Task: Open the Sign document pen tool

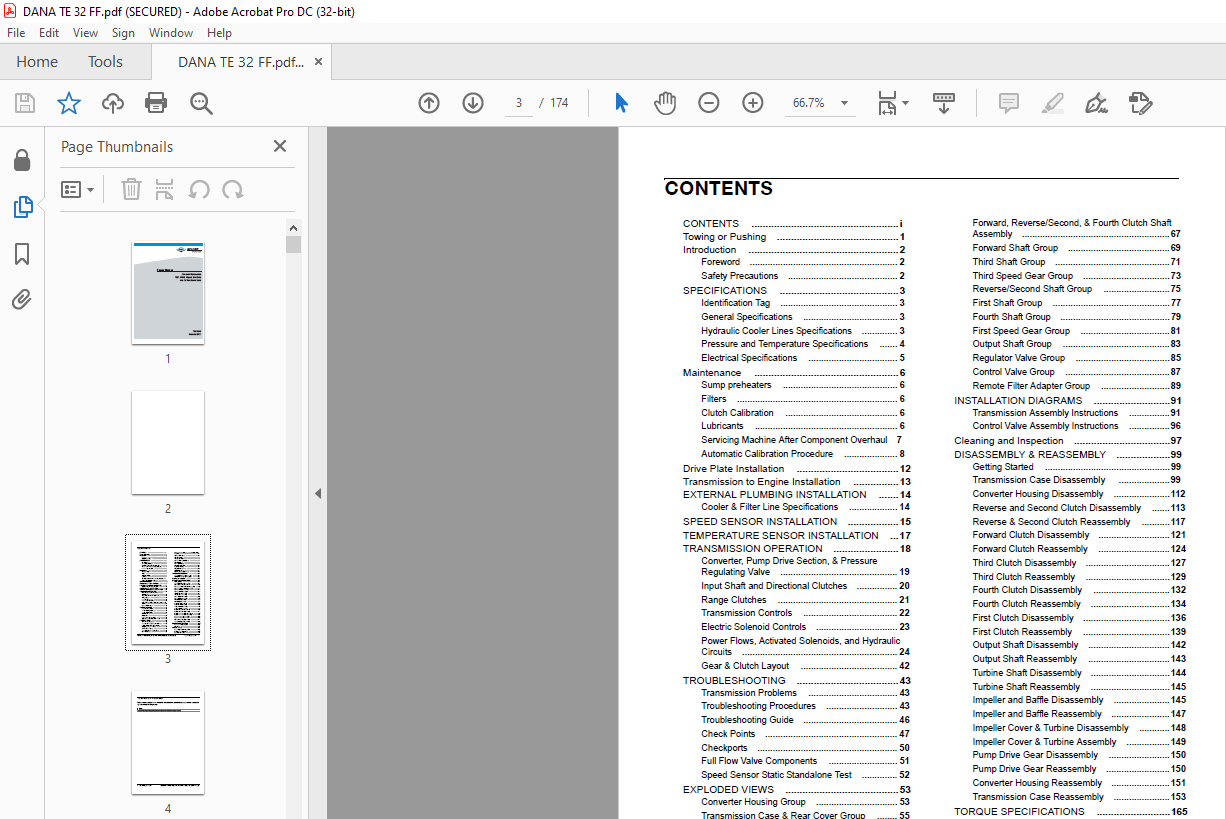Action: pos(1096,103)
